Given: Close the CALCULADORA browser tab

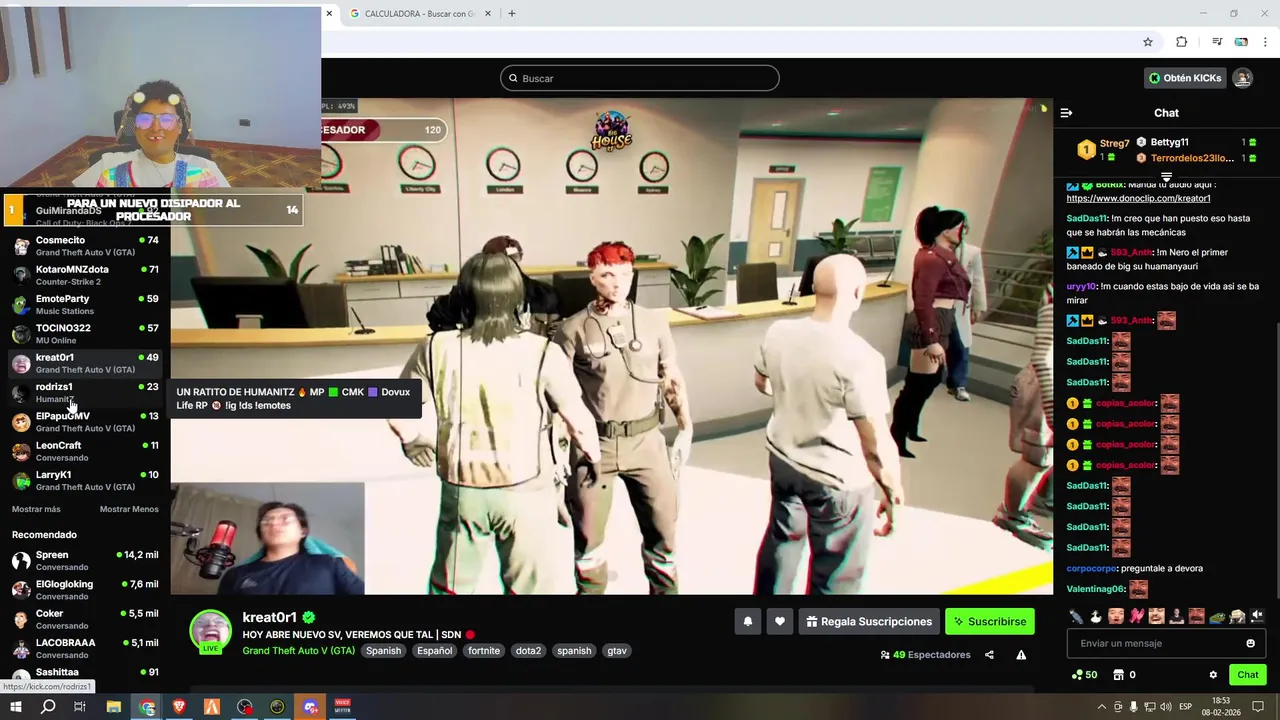Looking at the screenshot, I should (488, 14).
